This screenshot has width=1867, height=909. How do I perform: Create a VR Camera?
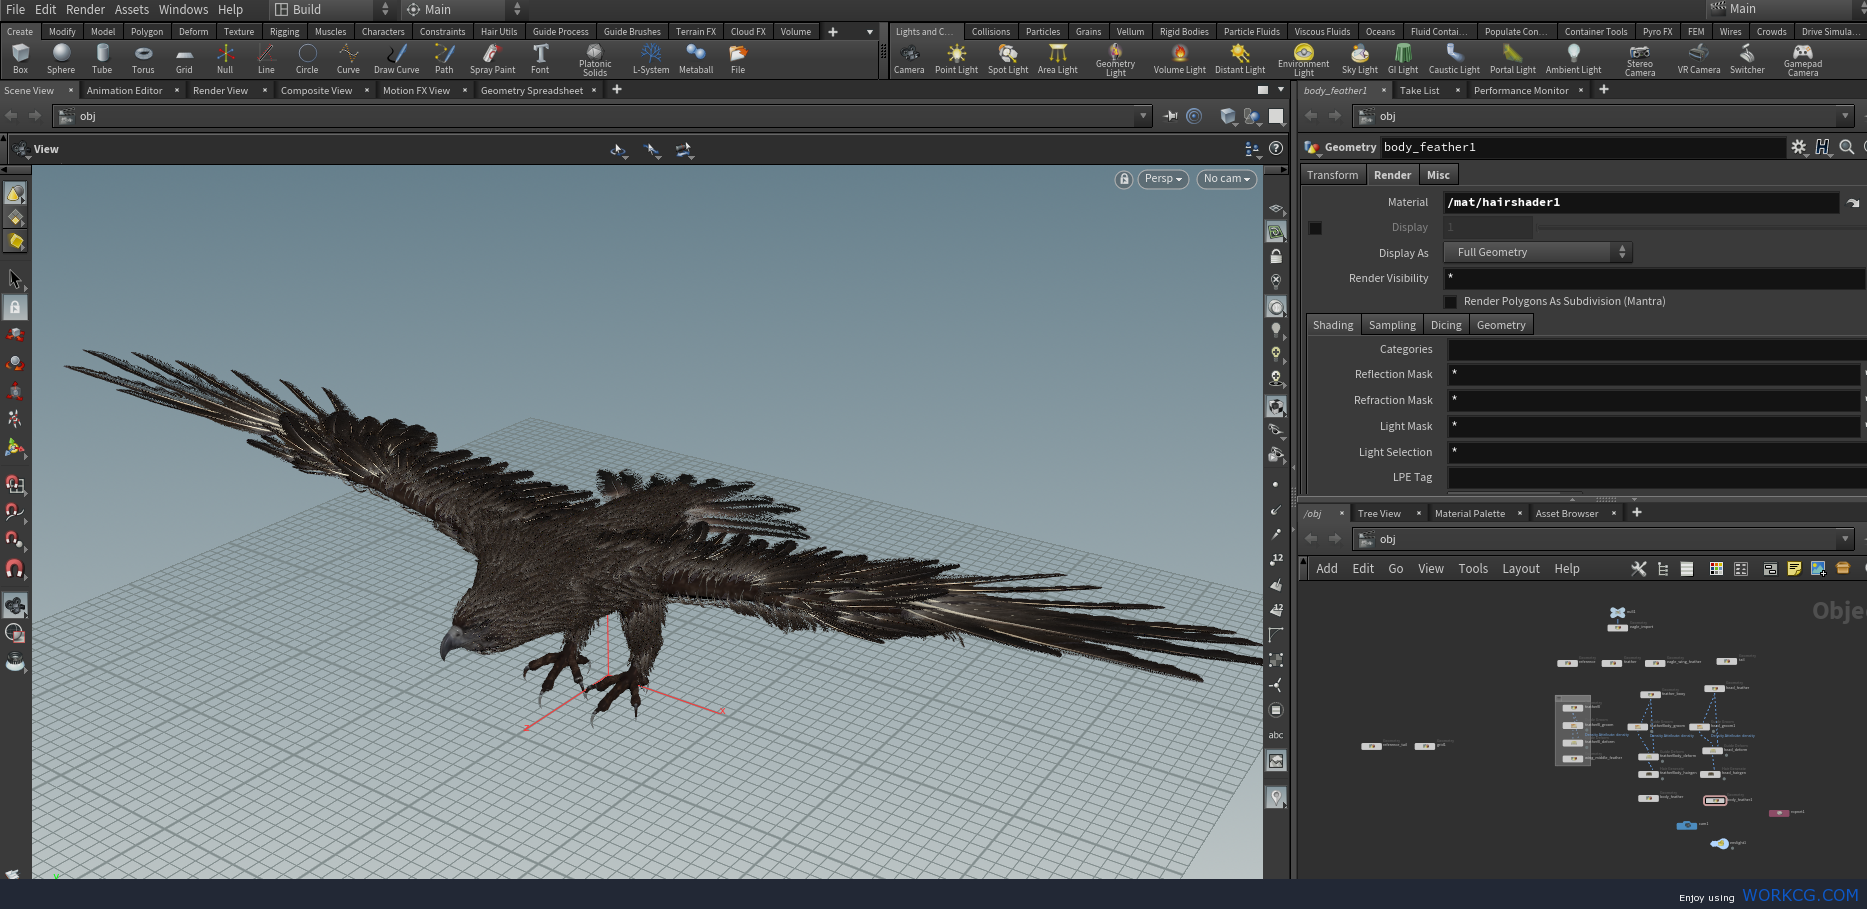tap(1699, 59)
